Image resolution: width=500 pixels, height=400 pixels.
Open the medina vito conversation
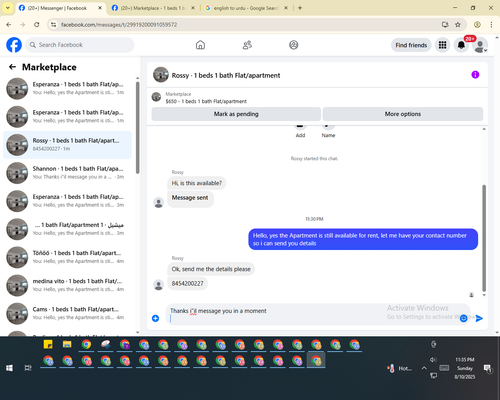pyautogui.click(x=67, y=285)
